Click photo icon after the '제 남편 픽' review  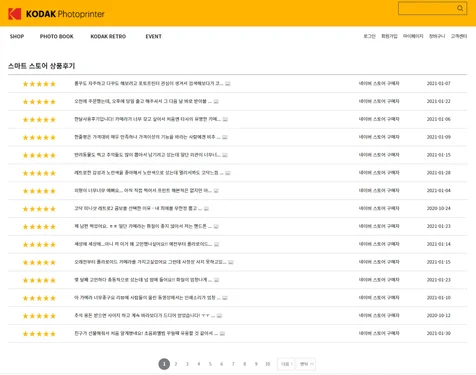coord(216,226)
